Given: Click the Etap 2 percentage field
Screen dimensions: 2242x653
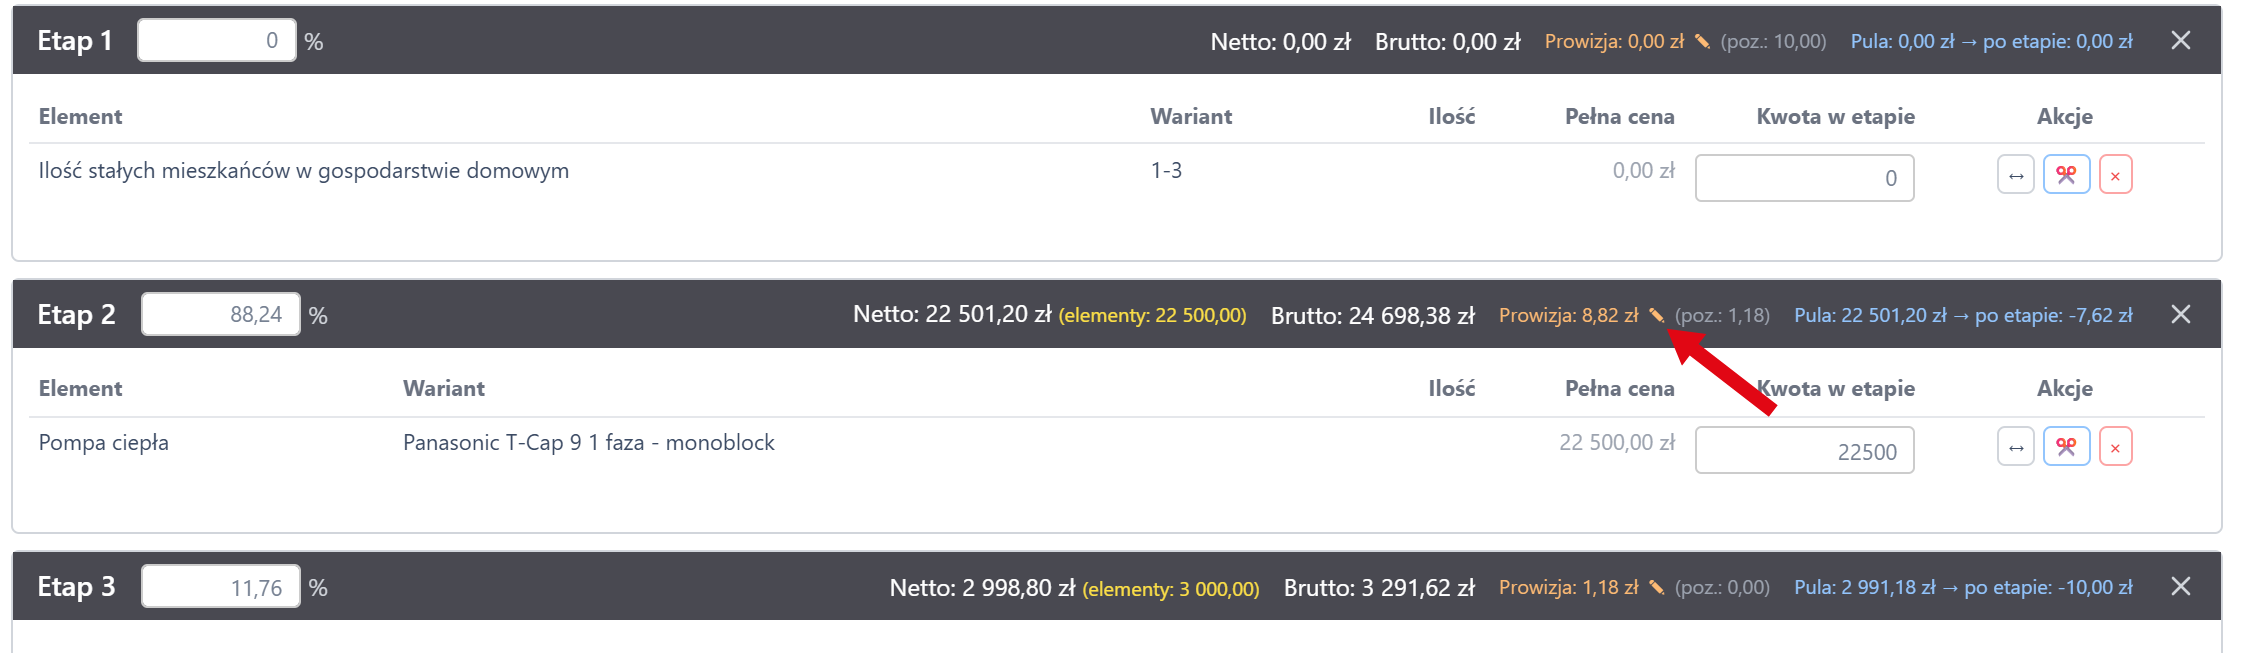Looking at the screenshot, I should pos(221,315).
